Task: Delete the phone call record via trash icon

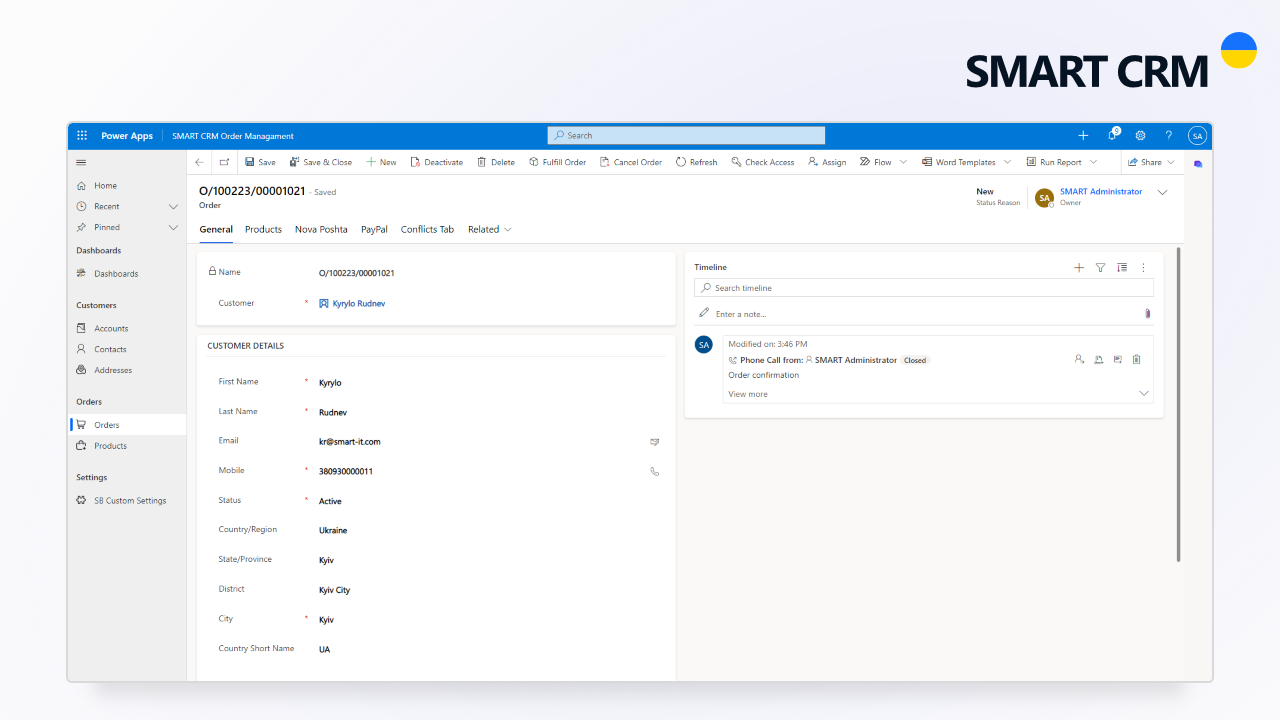Action: 1136,359
